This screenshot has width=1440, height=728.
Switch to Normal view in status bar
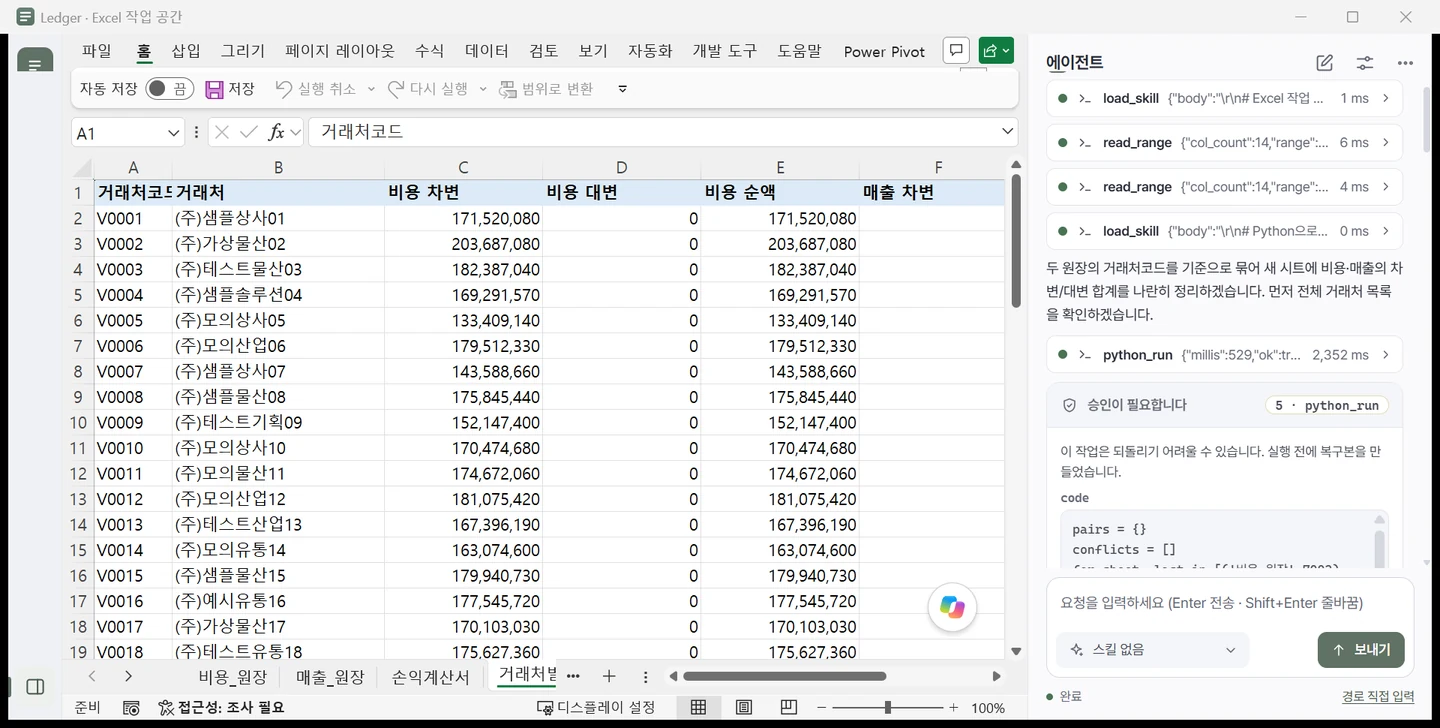click(698, 707)
